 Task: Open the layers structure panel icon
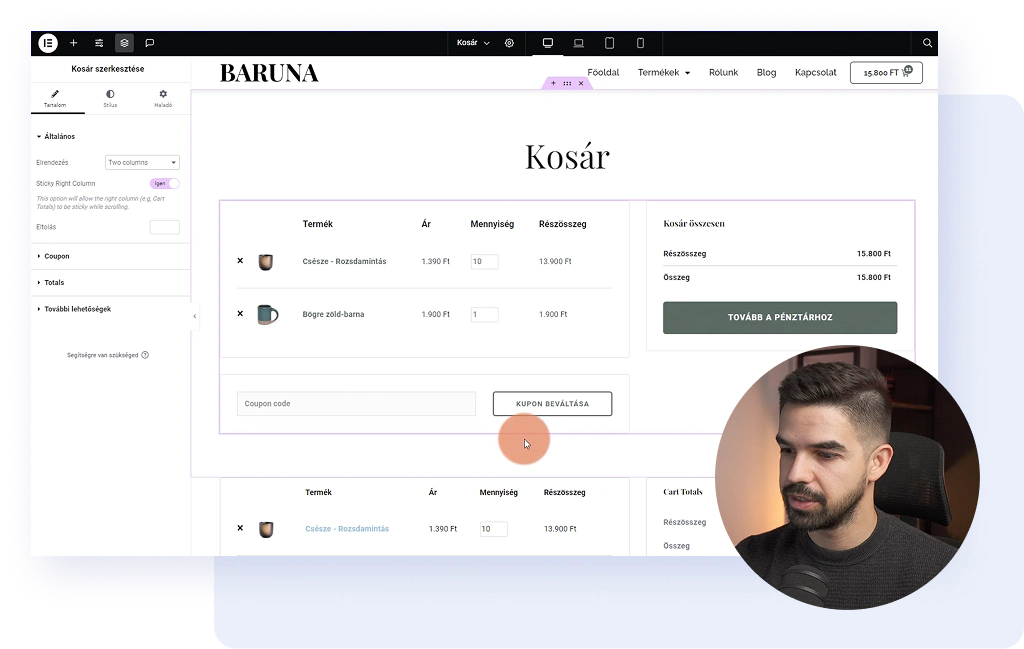click(124, 43)
